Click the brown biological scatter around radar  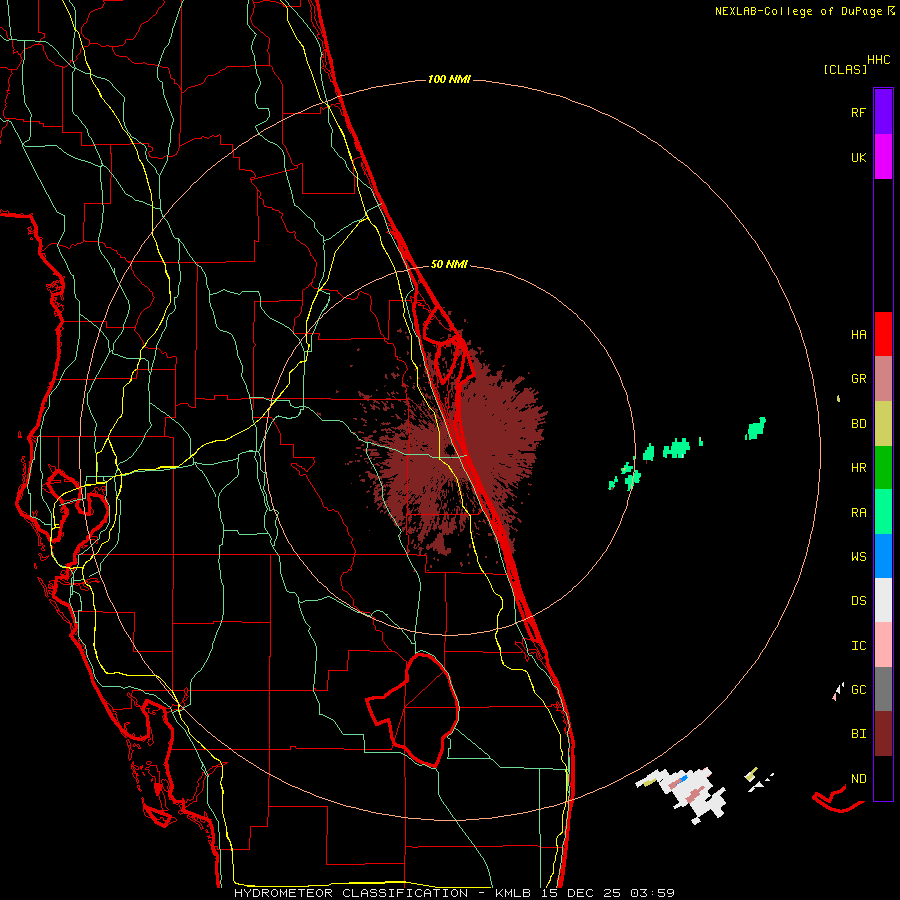click(x=453, y=448)
